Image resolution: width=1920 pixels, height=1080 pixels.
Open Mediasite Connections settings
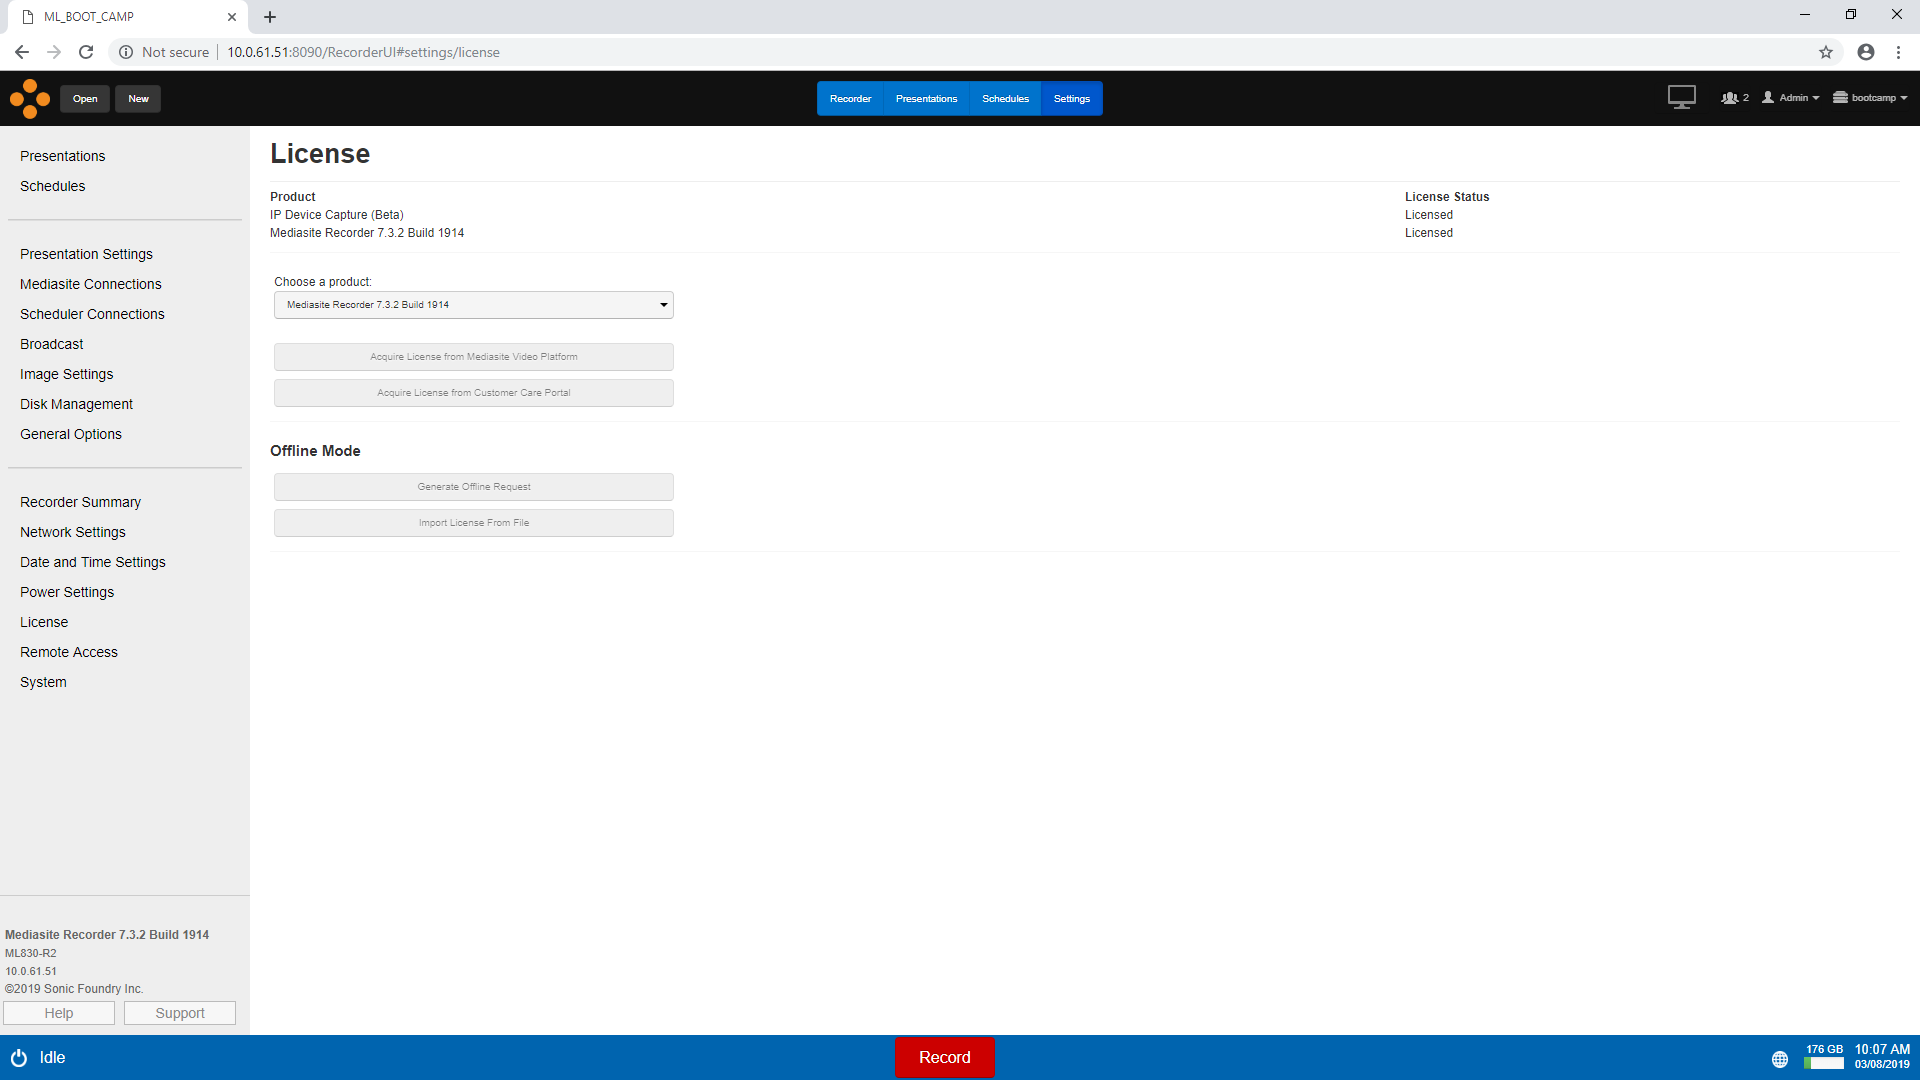point(90,284)
